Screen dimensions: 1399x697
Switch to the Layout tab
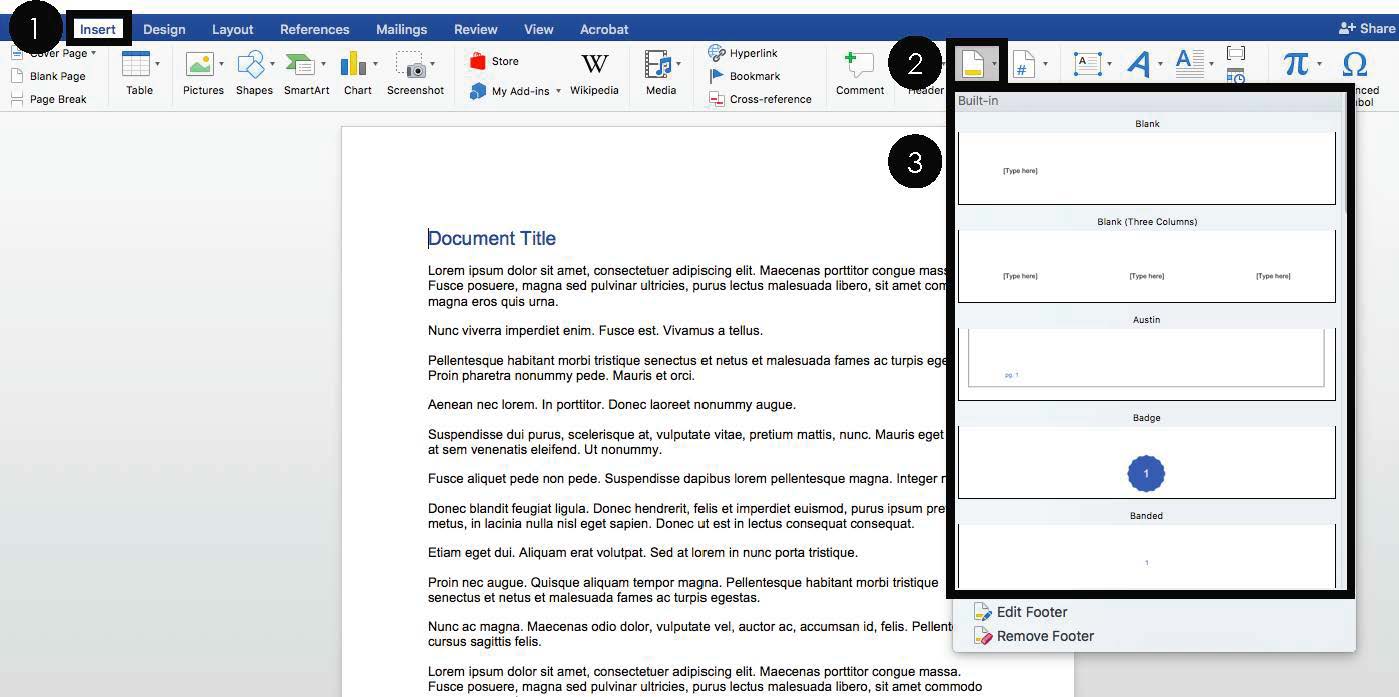click(233, 29)
